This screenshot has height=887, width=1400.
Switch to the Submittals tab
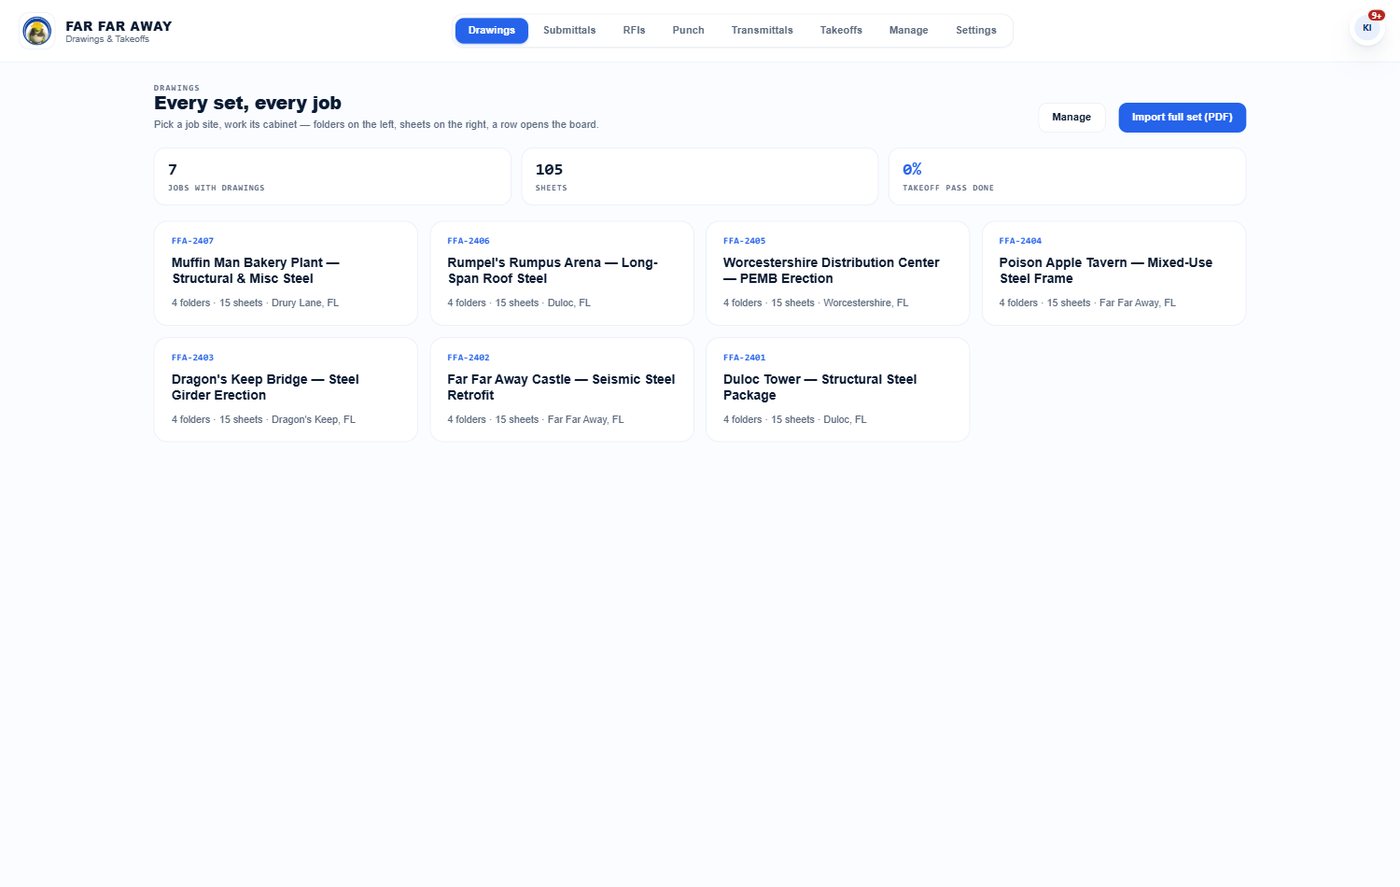(569, 30)
